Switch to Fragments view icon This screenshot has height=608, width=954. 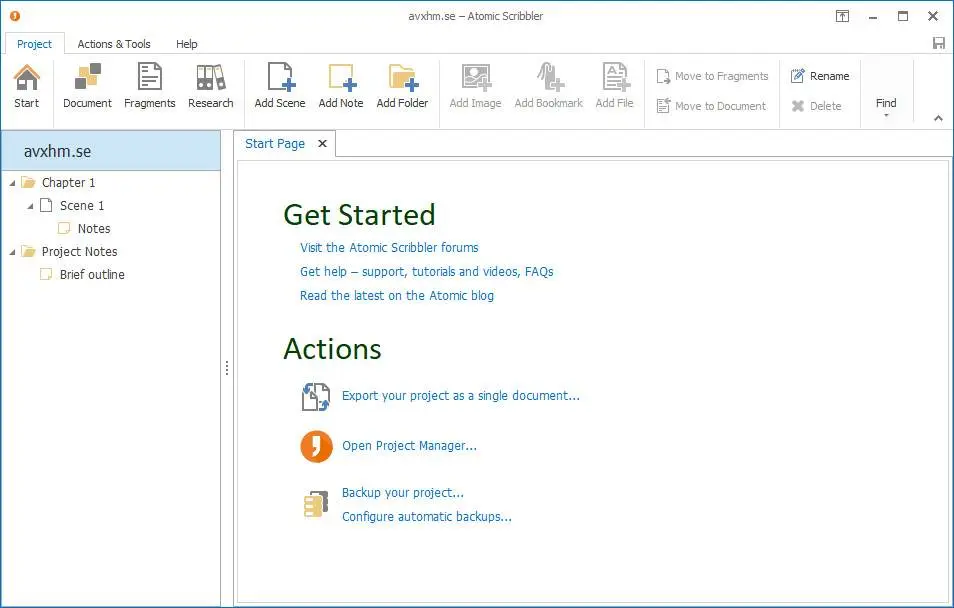point(150,77)
